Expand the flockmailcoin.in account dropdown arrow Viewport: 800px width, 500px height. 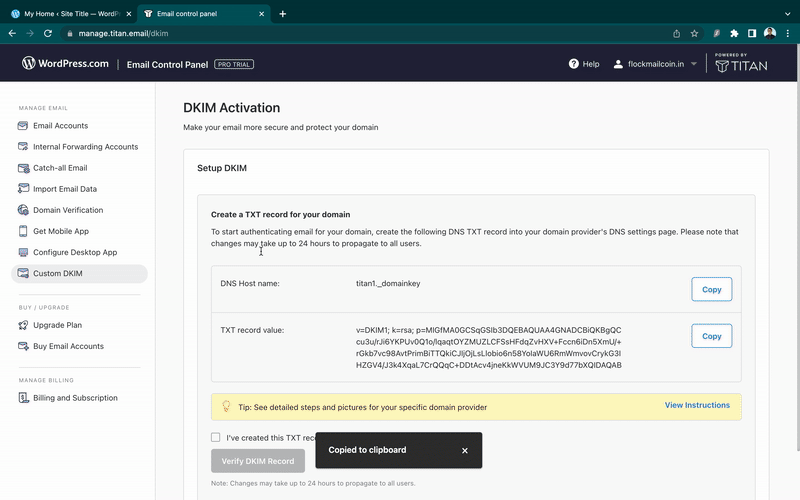(x=693, y=64)
